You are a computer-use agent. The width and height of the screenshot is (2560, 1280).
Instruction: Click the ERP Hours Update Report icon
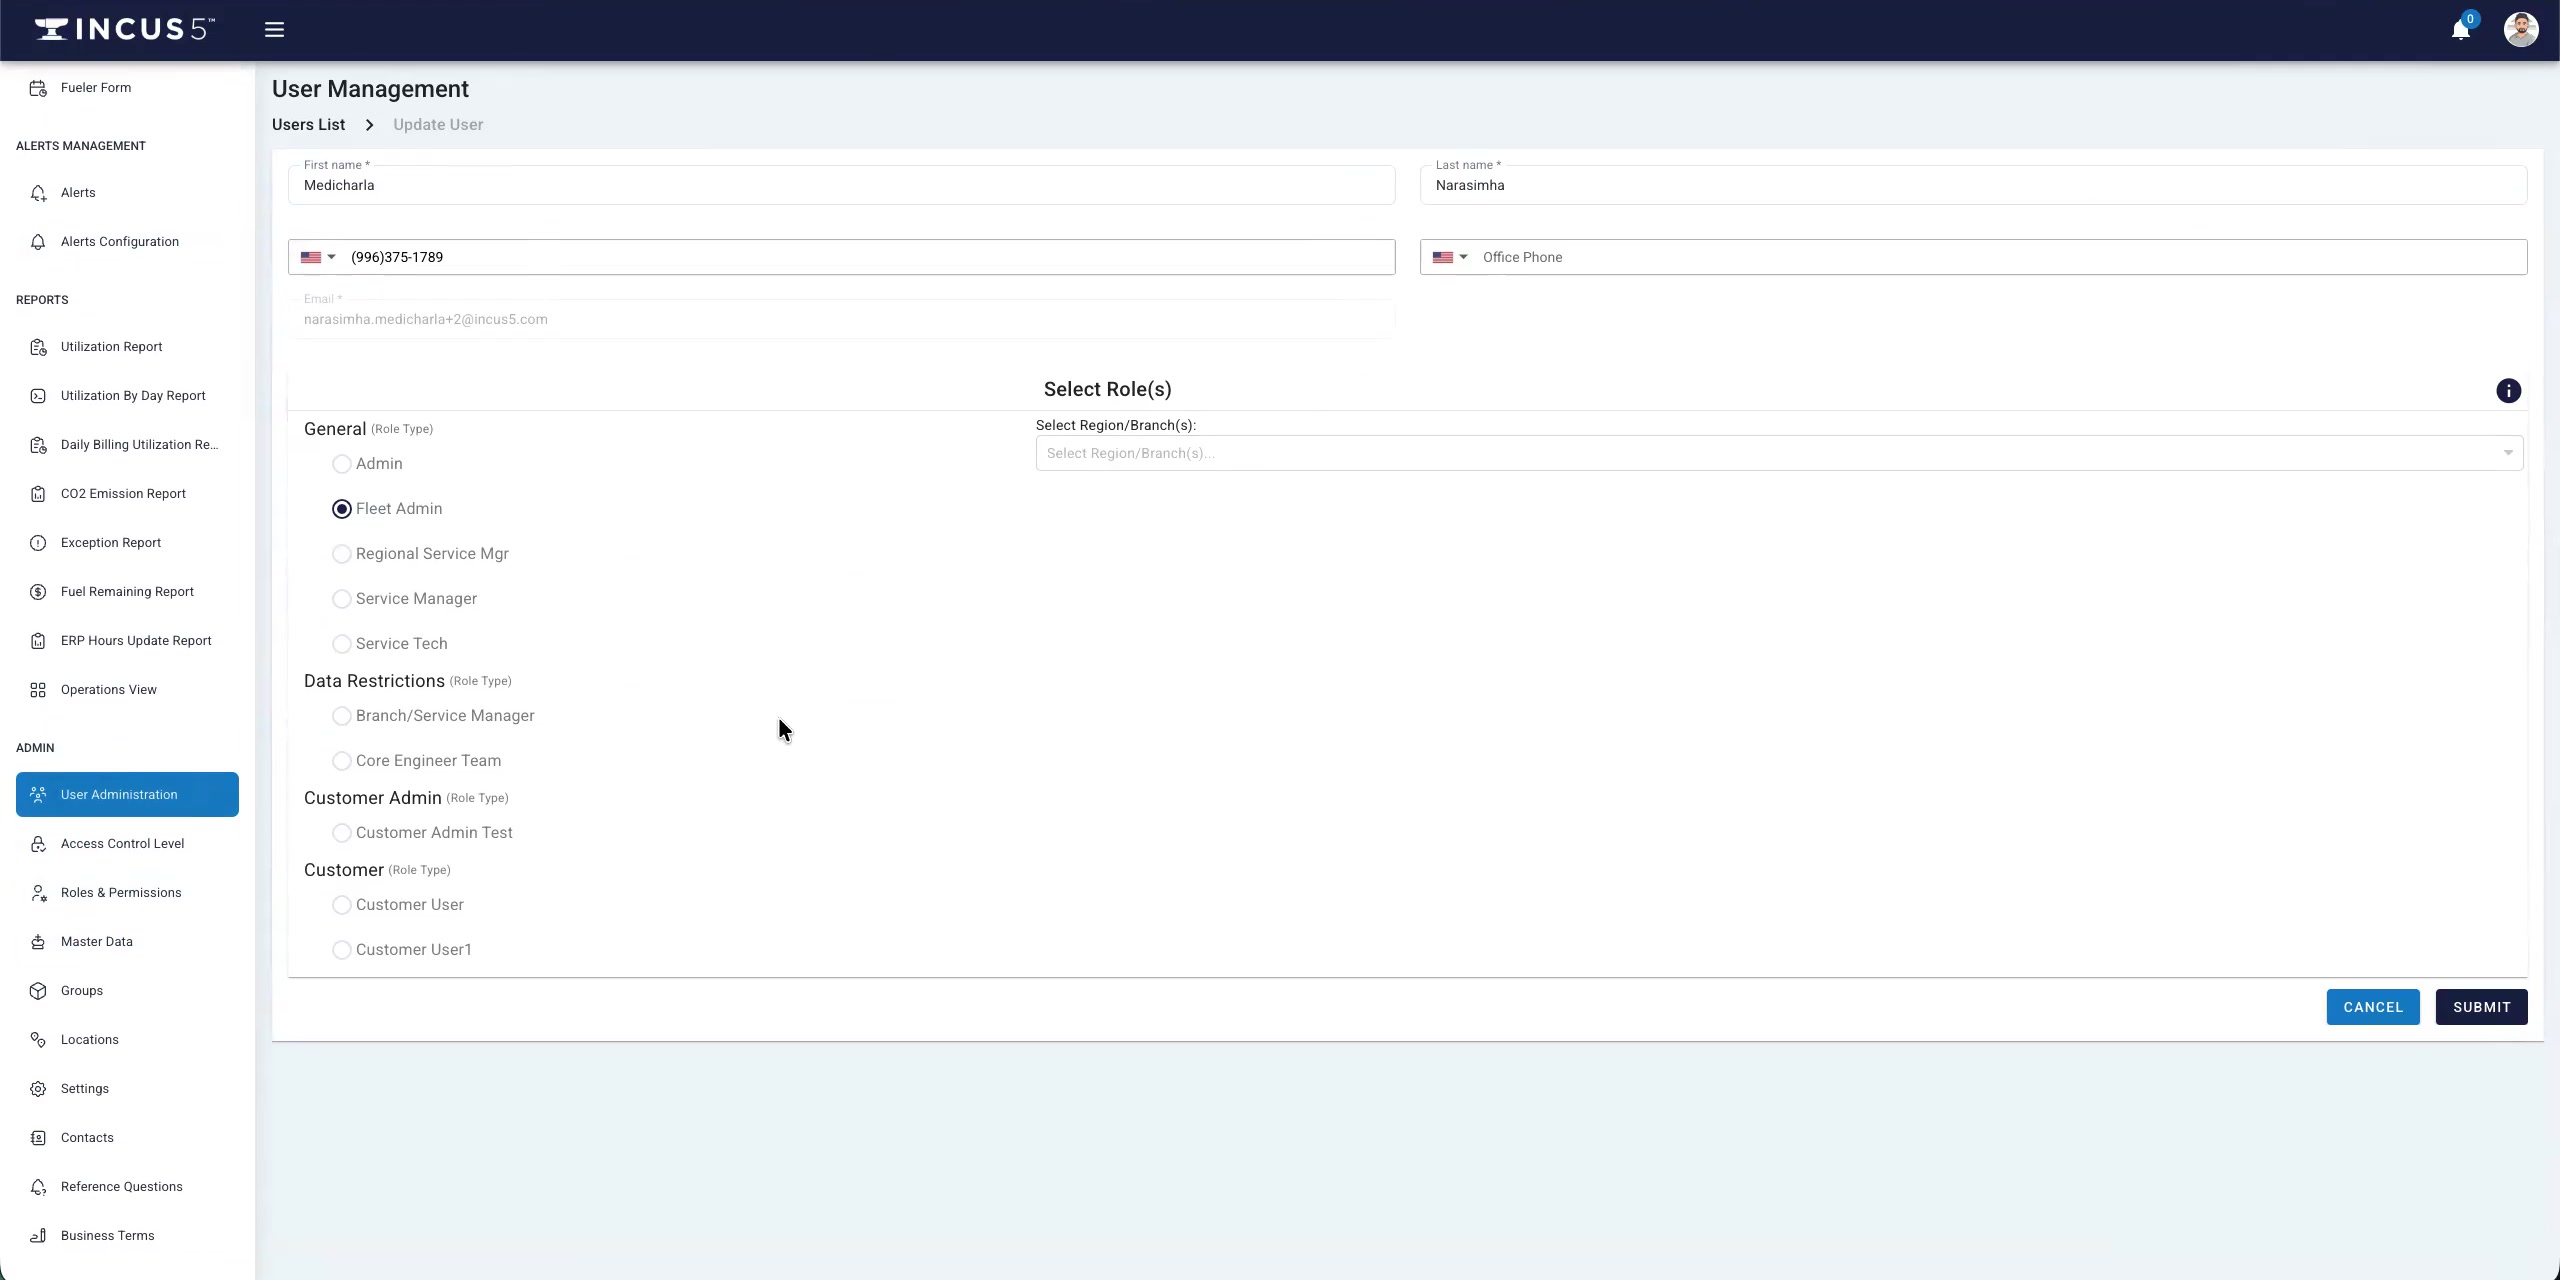coord(38,641)
